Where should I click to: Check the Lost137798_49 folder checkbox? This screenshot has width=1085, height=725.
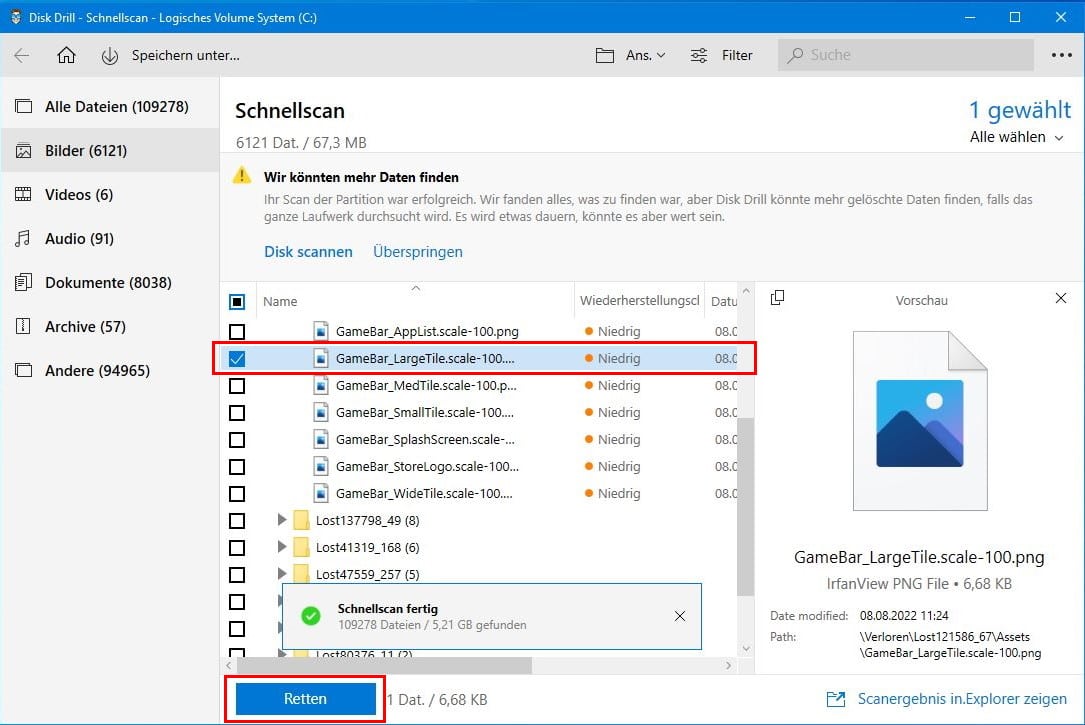tap(237, 520)
